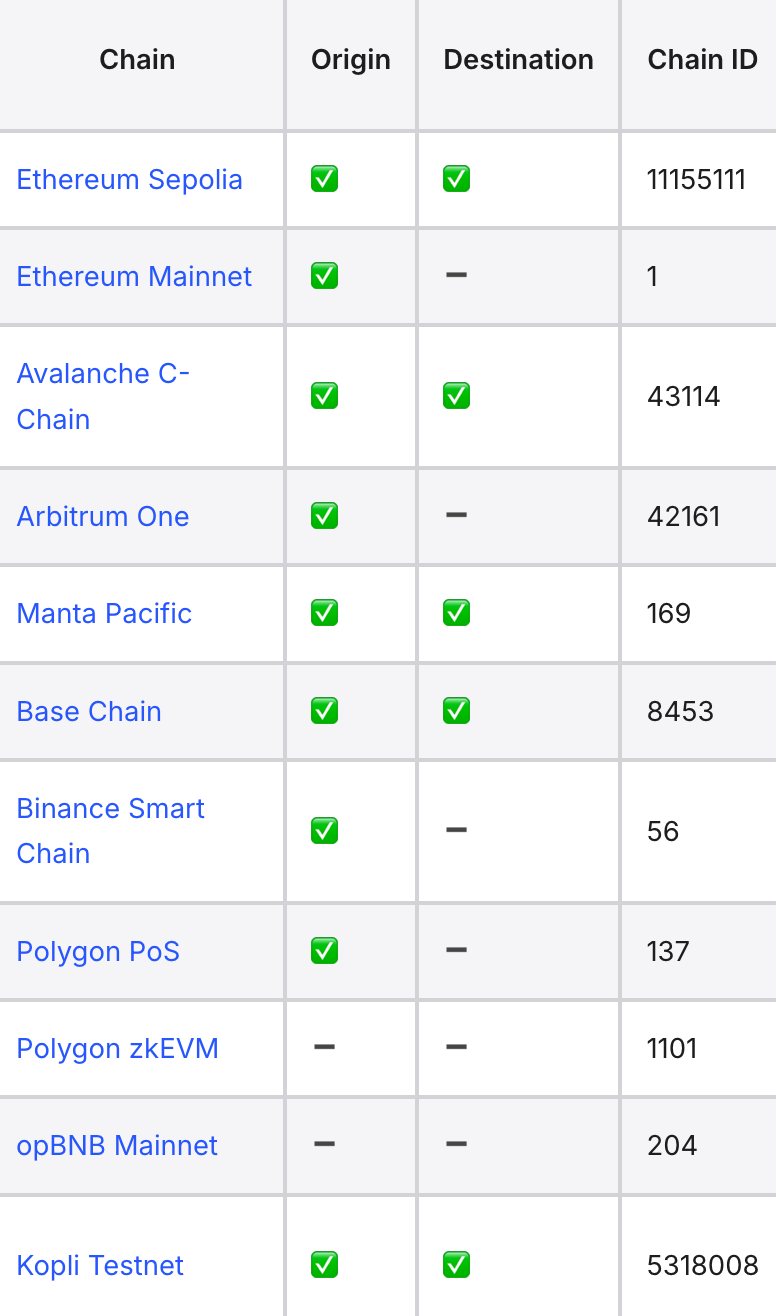Click Base Chain destination checkmark icon

coord(456,710)
